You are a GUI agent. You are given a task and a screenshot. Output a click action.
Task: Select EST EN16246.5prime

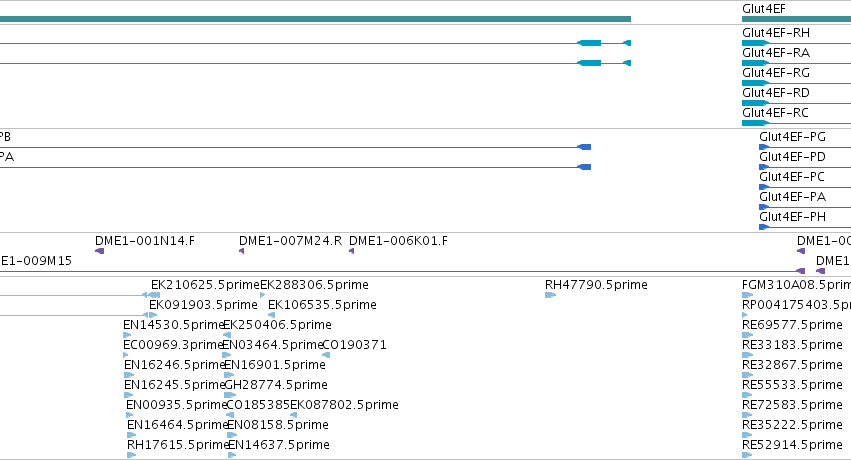(x=175, y=365)
